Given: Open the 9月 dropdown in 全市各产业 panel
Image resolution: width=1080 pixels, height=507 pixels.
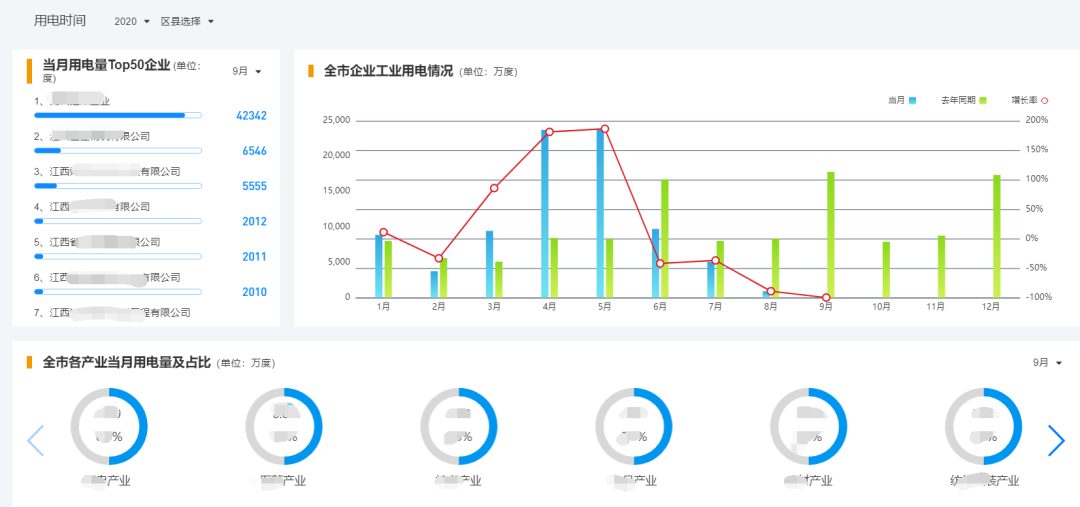Looking at the screenshot, I should tap(1047, 363).
